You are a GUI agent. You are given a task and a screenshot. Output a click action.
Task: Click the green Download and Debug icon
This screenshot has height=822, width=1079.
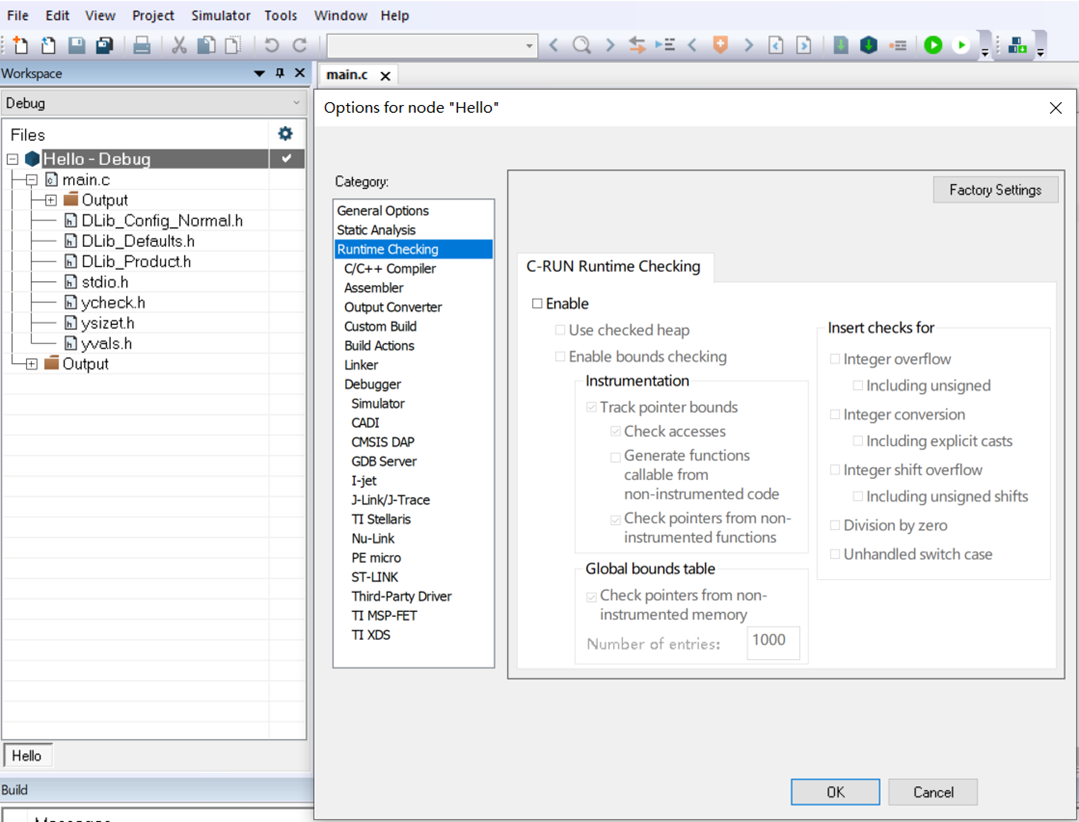[x=933, y=45]
